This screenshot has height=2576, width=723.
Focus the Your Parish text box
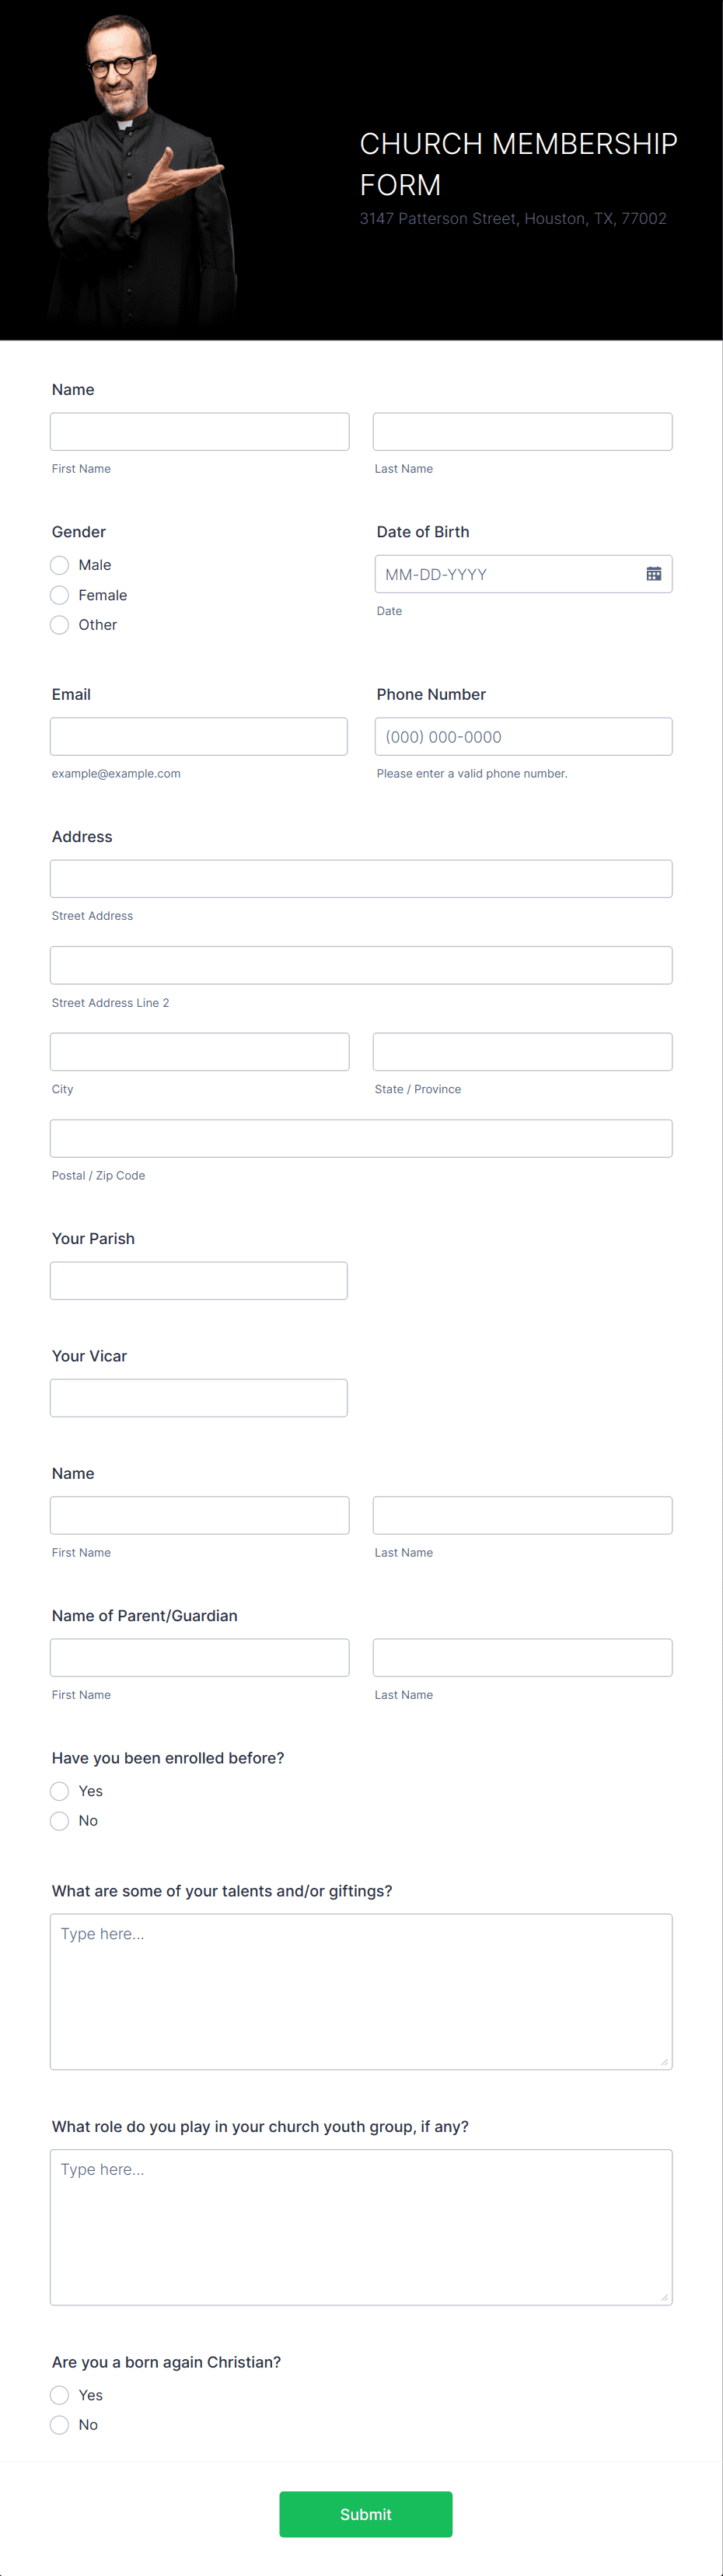point(199,1281)
